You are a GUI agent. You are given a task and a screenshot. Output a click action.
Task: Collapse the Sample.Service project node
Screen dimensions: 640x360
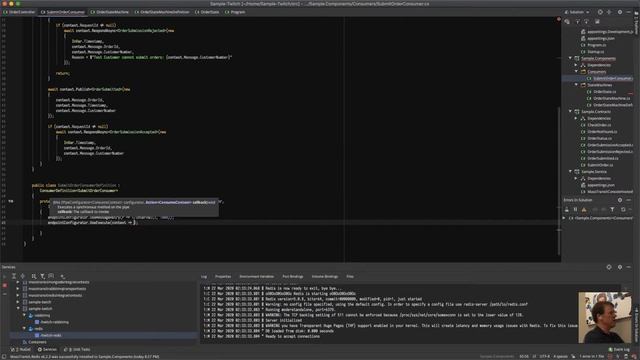(571, 172)
